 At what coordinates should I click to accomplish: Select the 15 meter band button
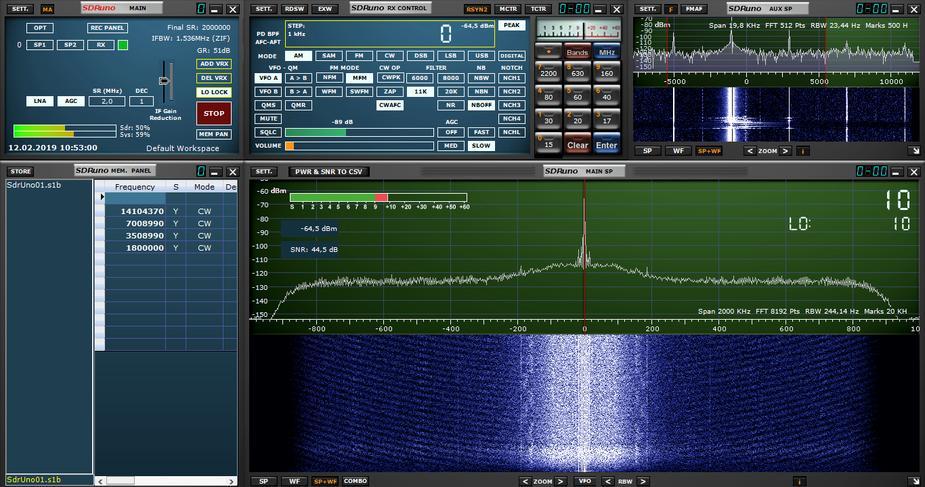coord(548,143)
